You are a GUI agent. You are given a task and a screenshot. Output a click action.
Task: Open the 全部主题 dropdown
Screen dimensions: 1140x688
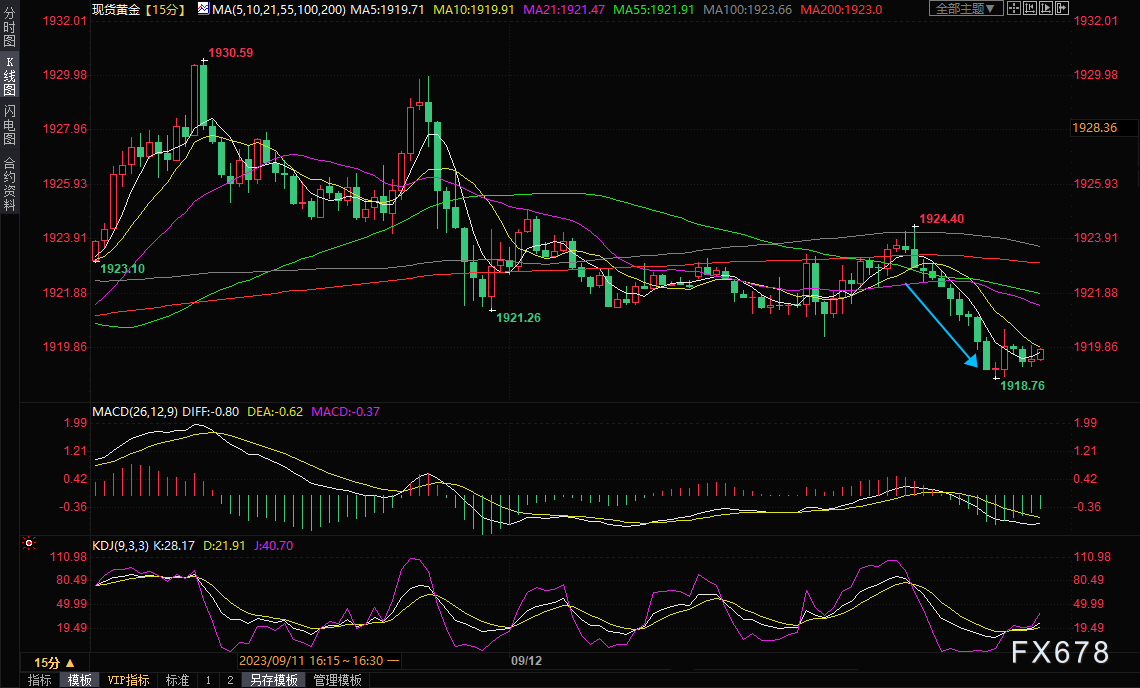(966, 8)
